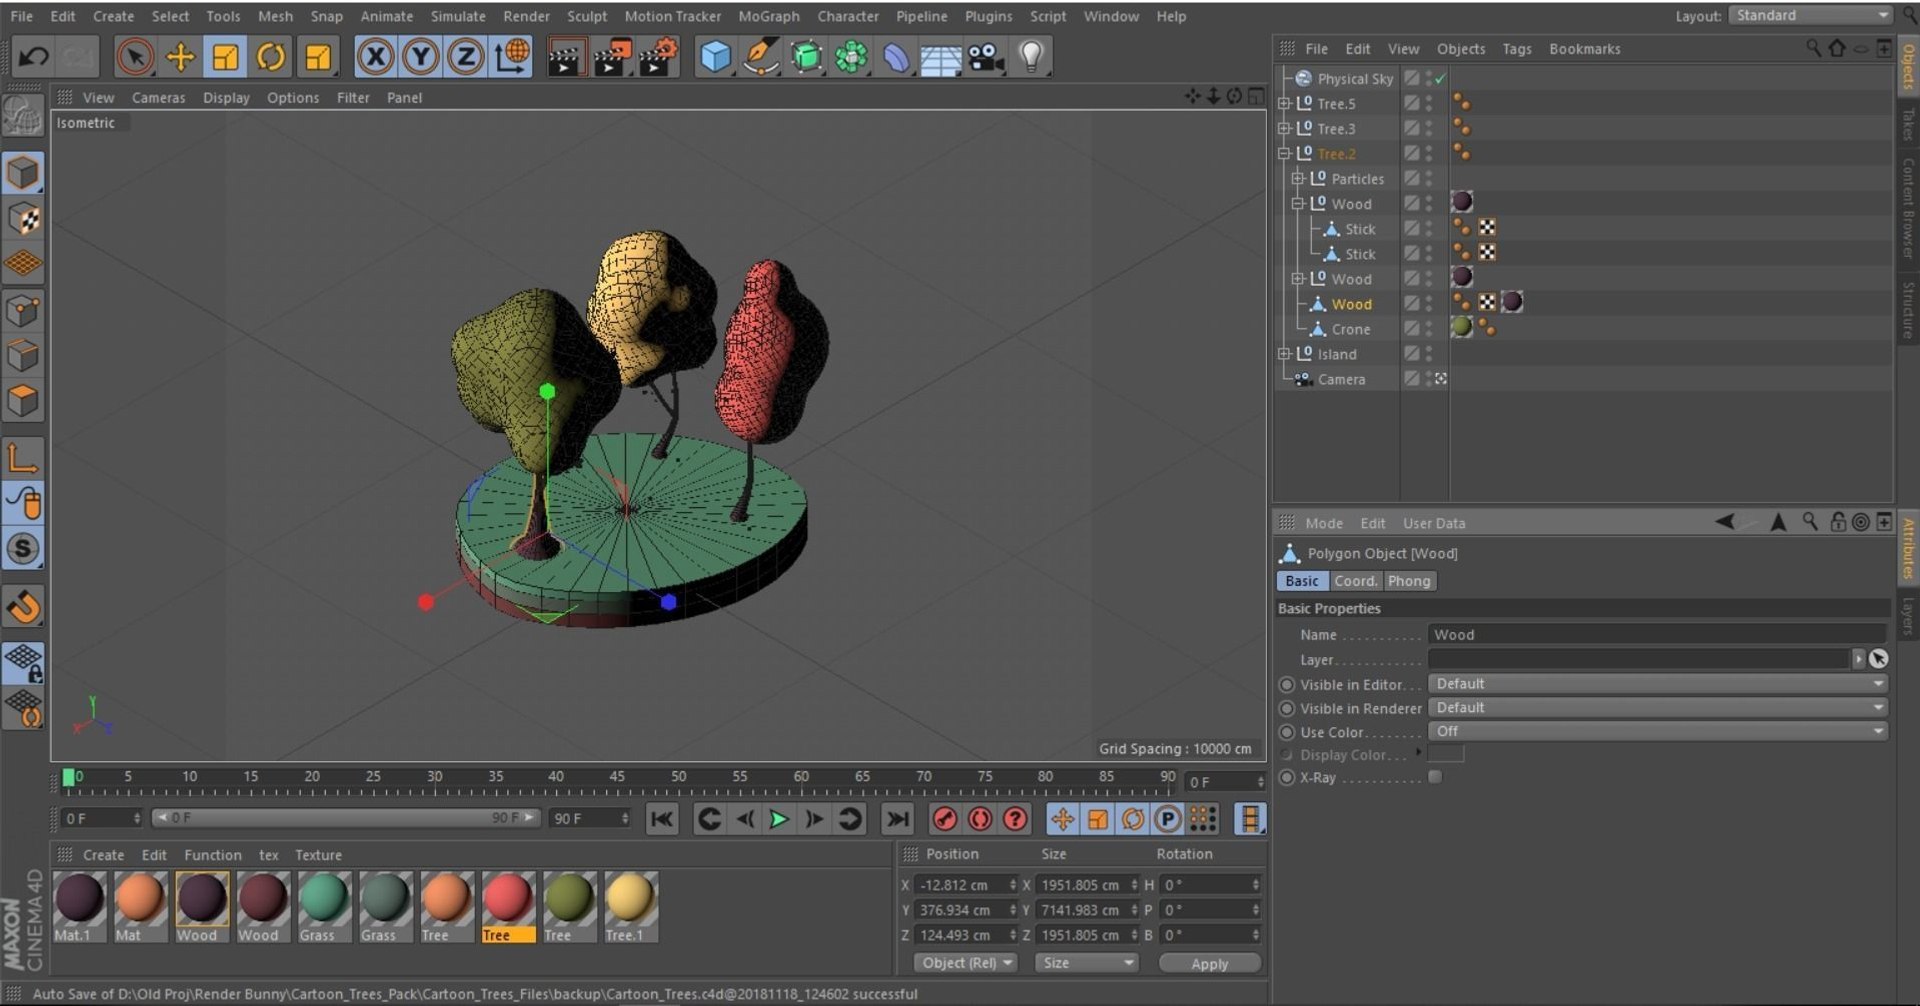Screen dimensions: 1920x1006
Task: Click the Render View clapperboard icon
Action: point(566,57)
